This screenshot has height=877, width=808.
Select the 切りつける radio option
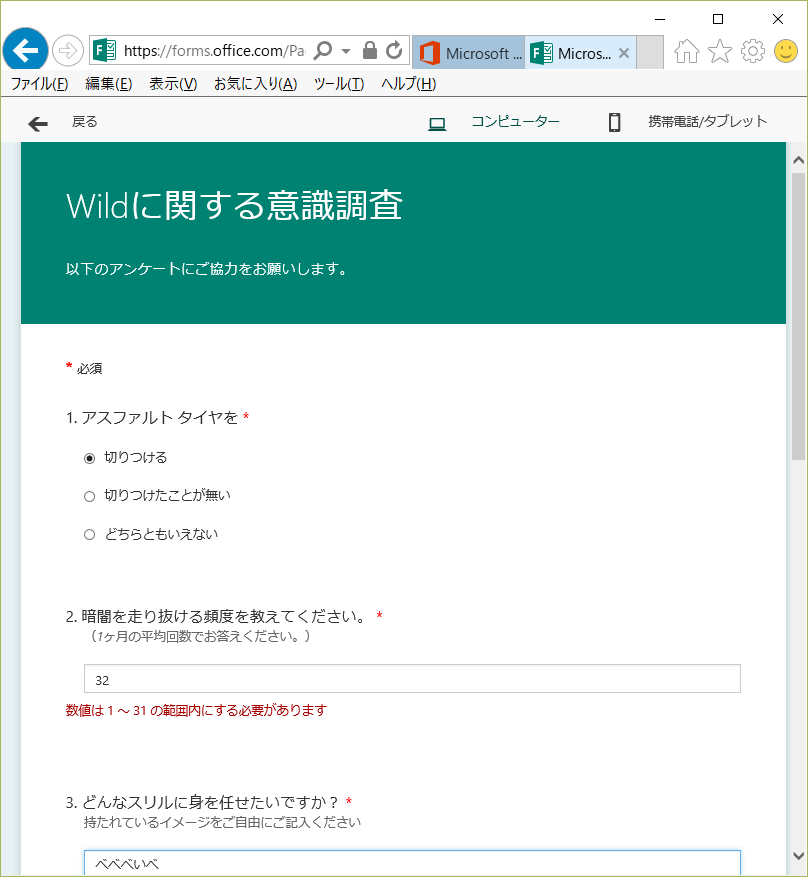[89, 459]
